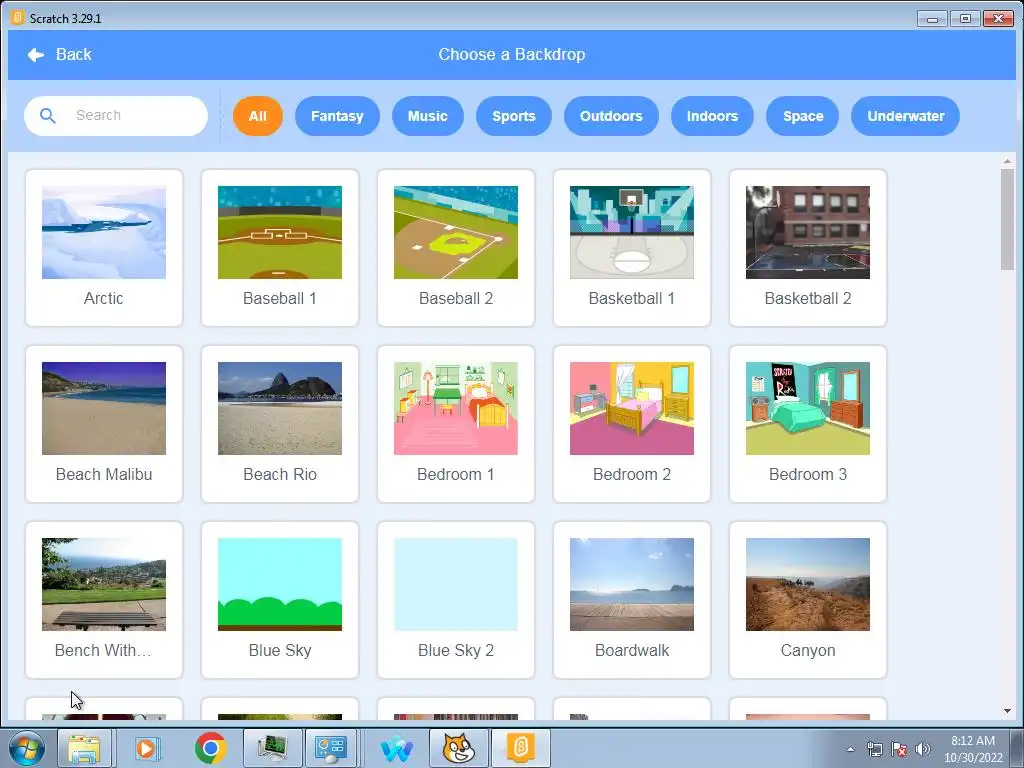Click the "Boardwalk" label text

pos(632,650)
